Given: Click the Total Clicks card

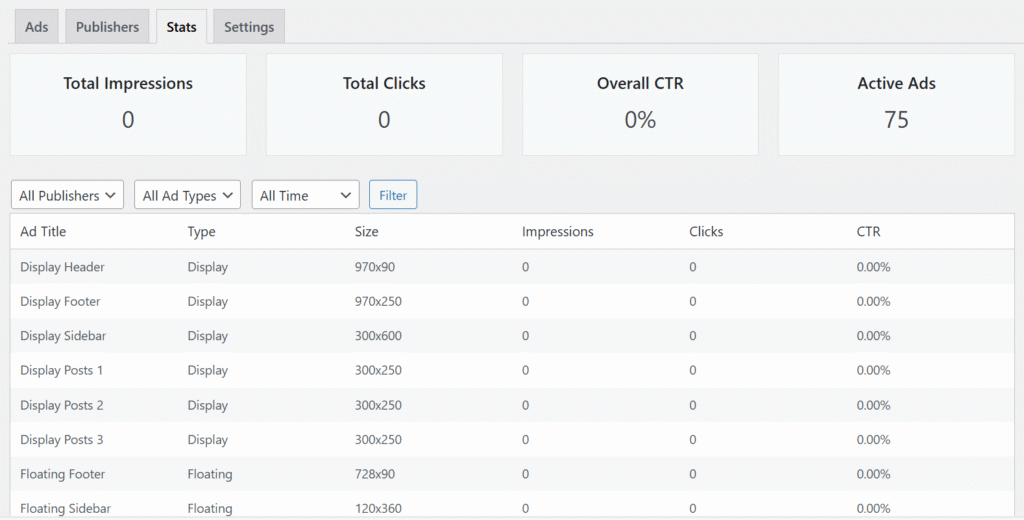Looking at the screenshot, I should pyautogui.click(x=384, y=105).
